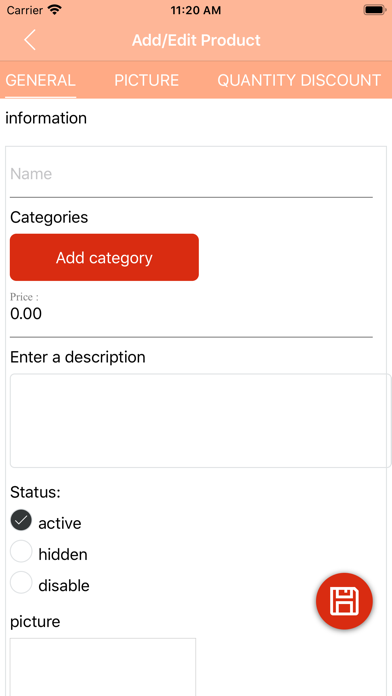Switch to the GENERAL tab

click(x=40, y=80)
